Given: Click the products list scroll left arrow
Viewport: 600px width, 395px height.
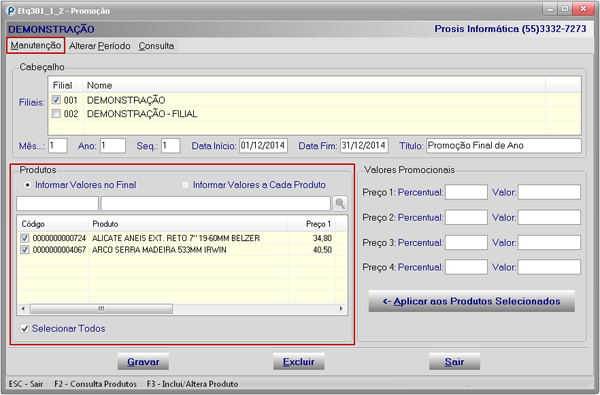Looking at the screenshot, I should [23, 308].
